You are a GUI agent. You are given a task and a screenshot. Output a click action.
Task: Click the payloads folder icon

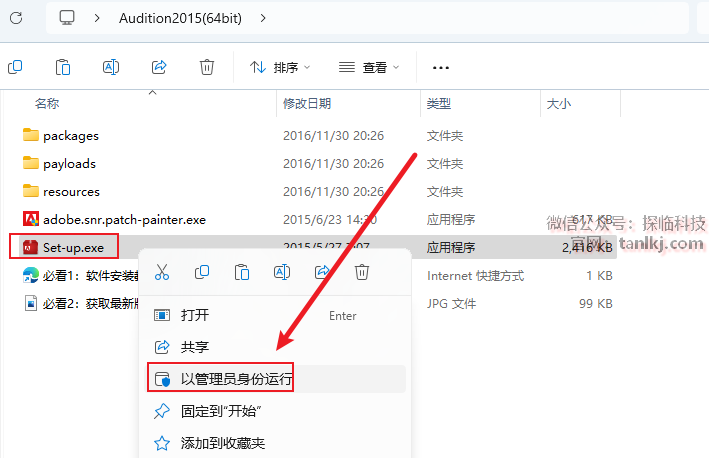coord(31,163)
